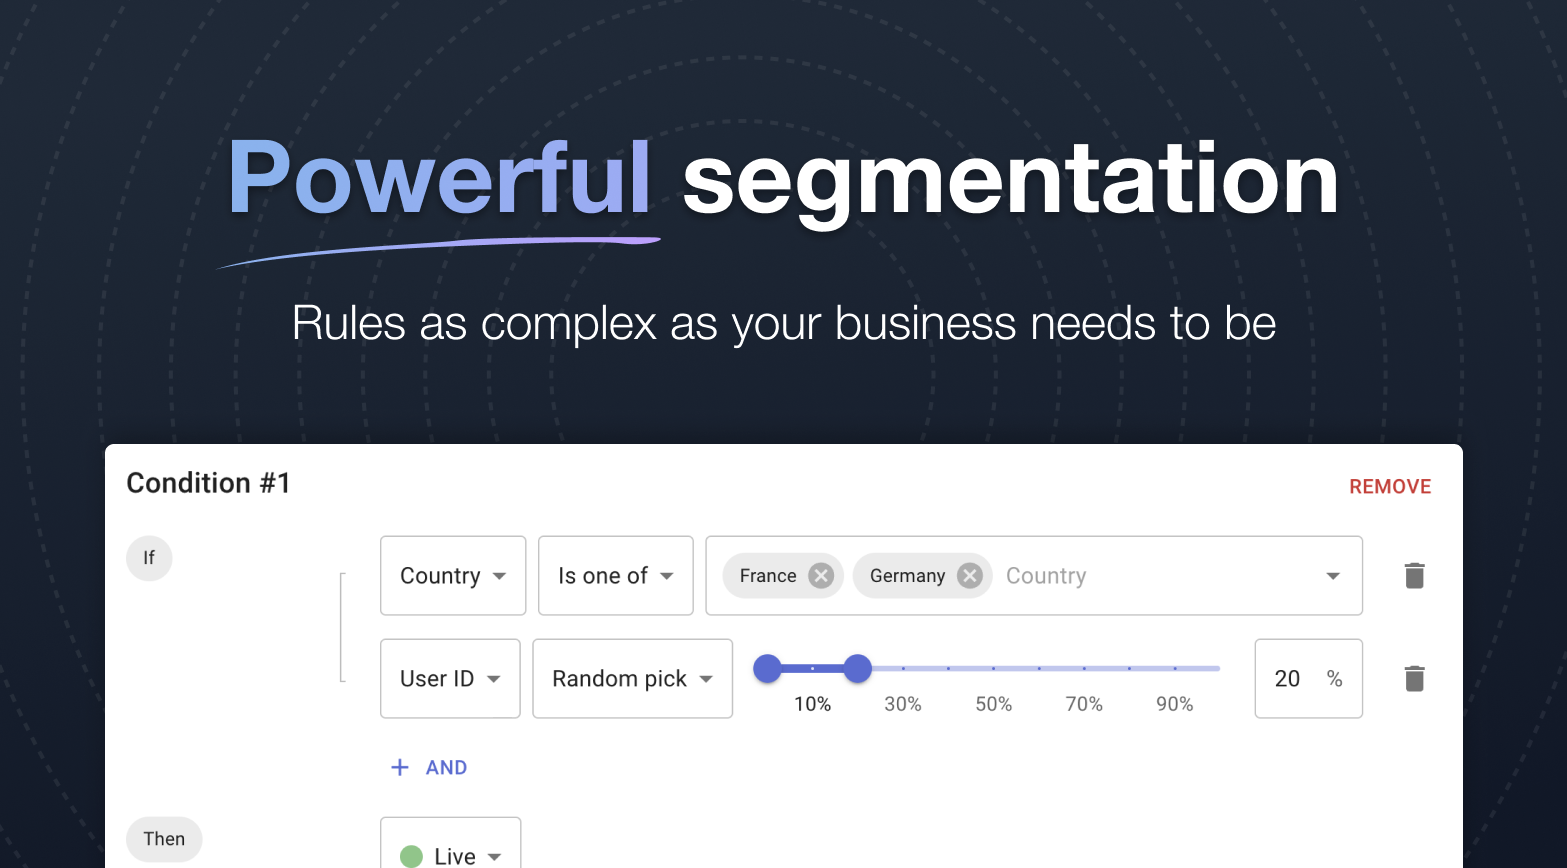The height and width of the screenshot is (868, 1567).
Task: Remove the Germany chip from country values
Action: [x=968, y=575]
